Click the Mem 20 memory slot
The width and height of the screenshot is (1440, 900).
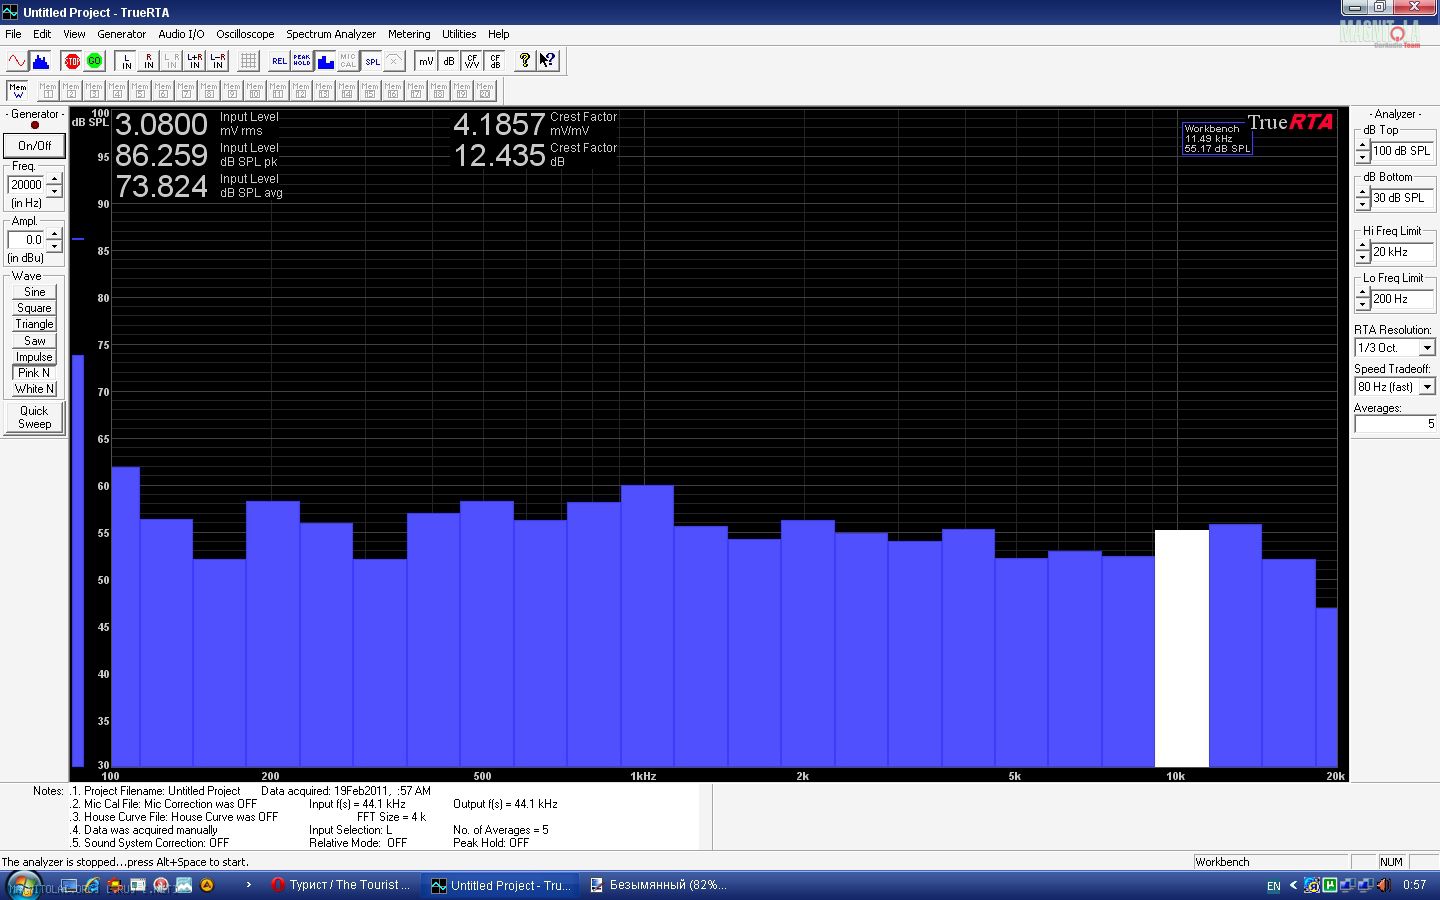485,91
